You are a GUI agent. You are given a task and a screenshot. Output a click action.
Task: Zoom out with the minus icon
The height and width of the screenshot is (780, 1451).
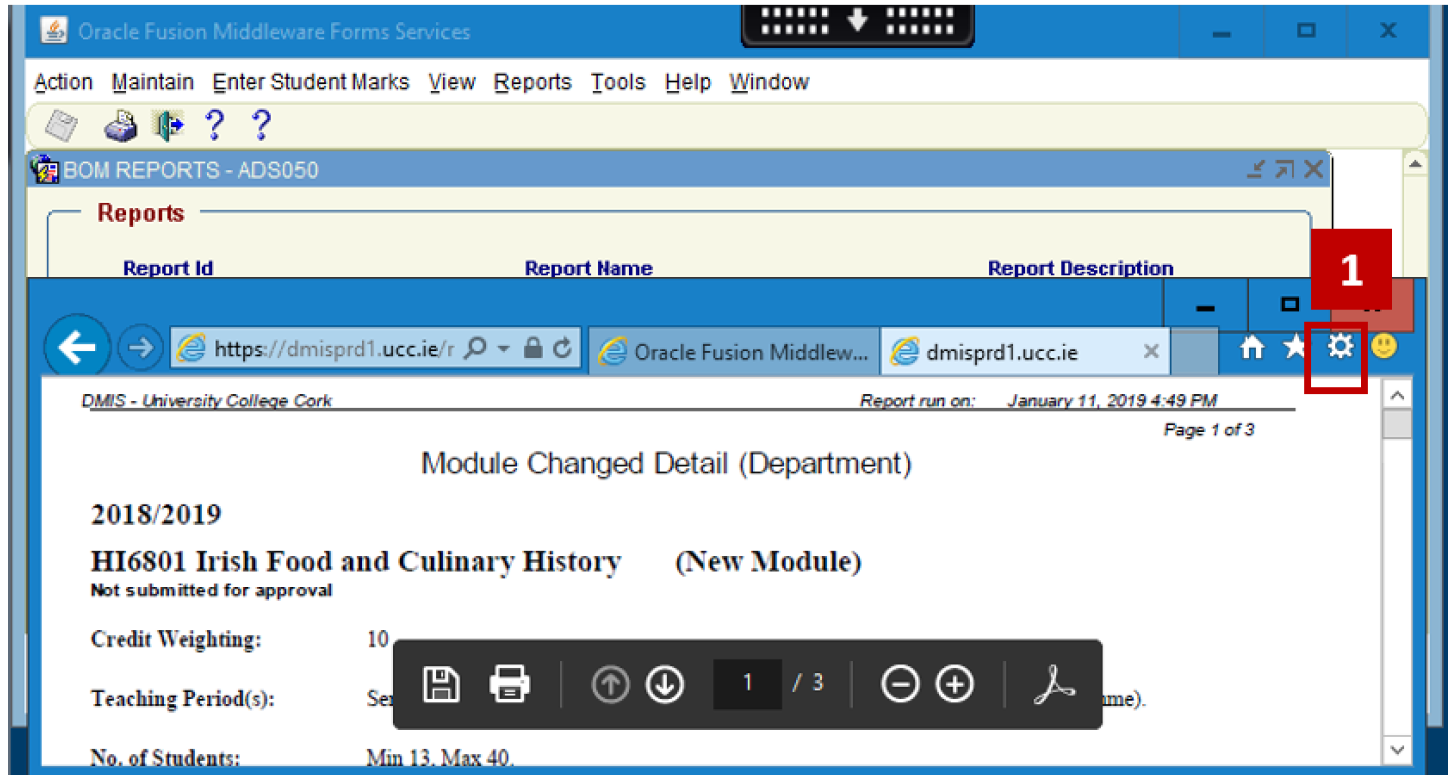899,685
